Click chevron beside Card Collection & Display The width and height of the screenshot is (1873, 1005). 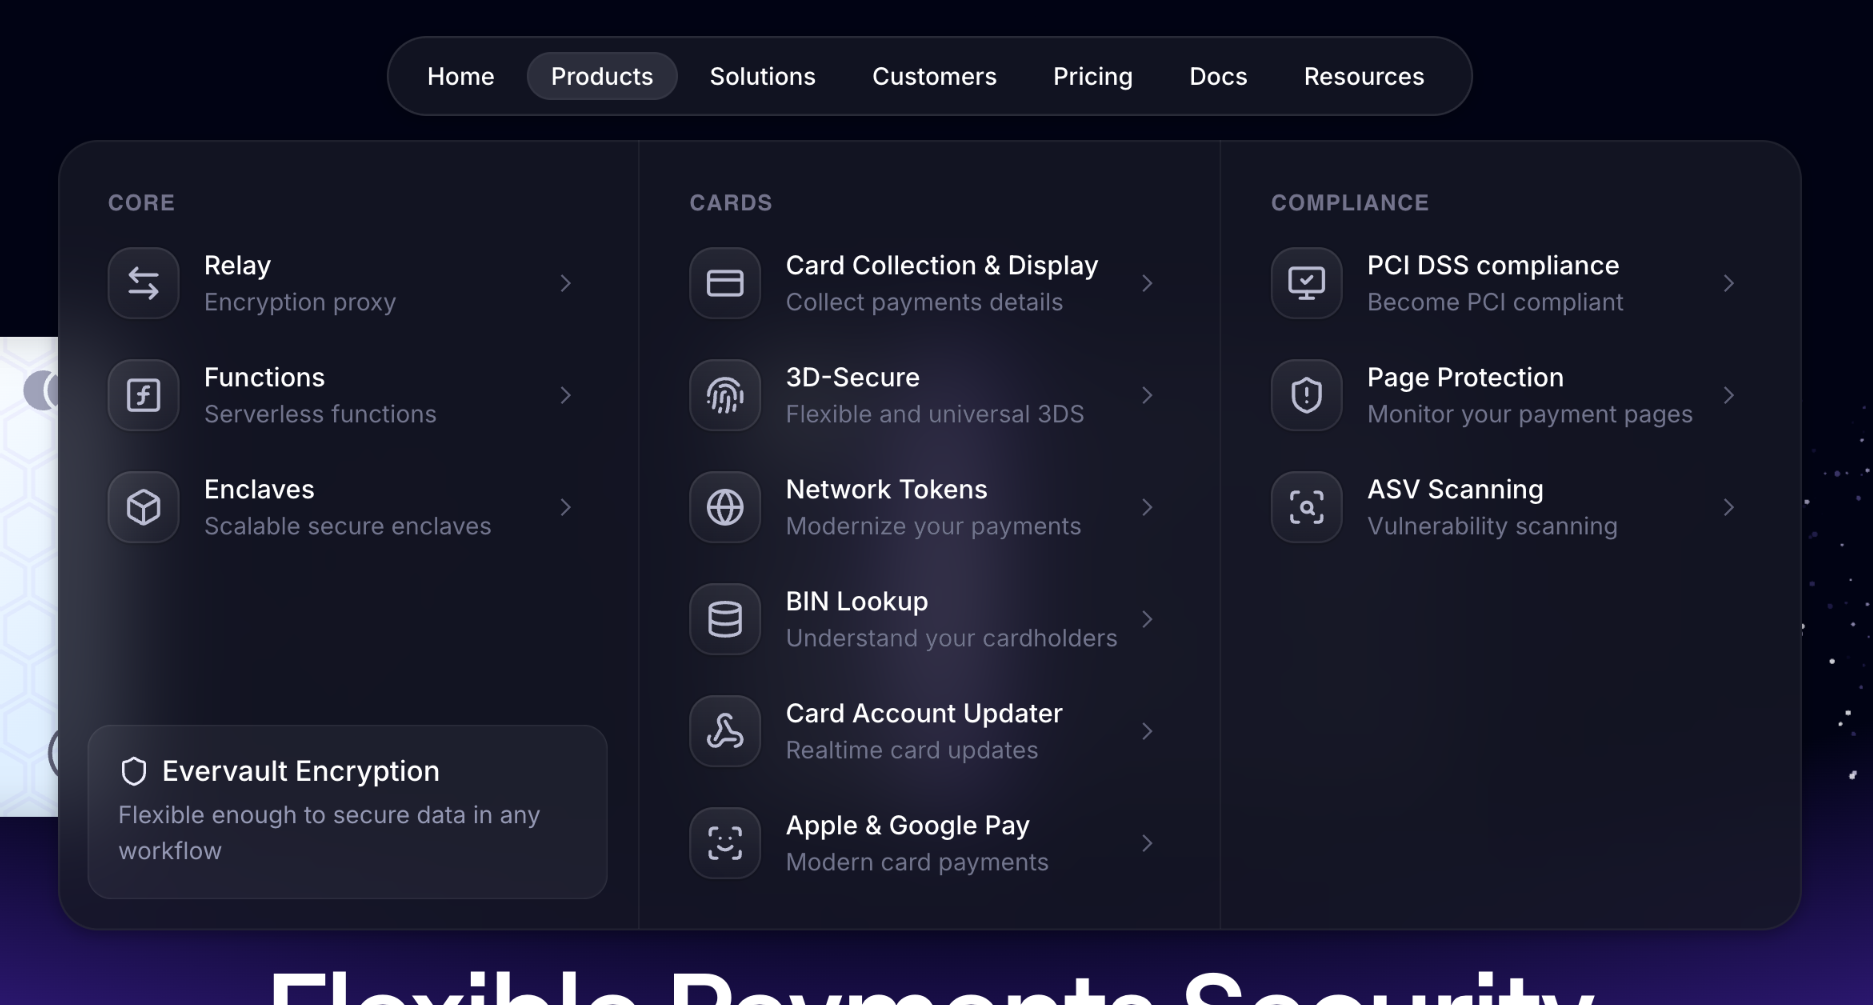point(1147,283)
